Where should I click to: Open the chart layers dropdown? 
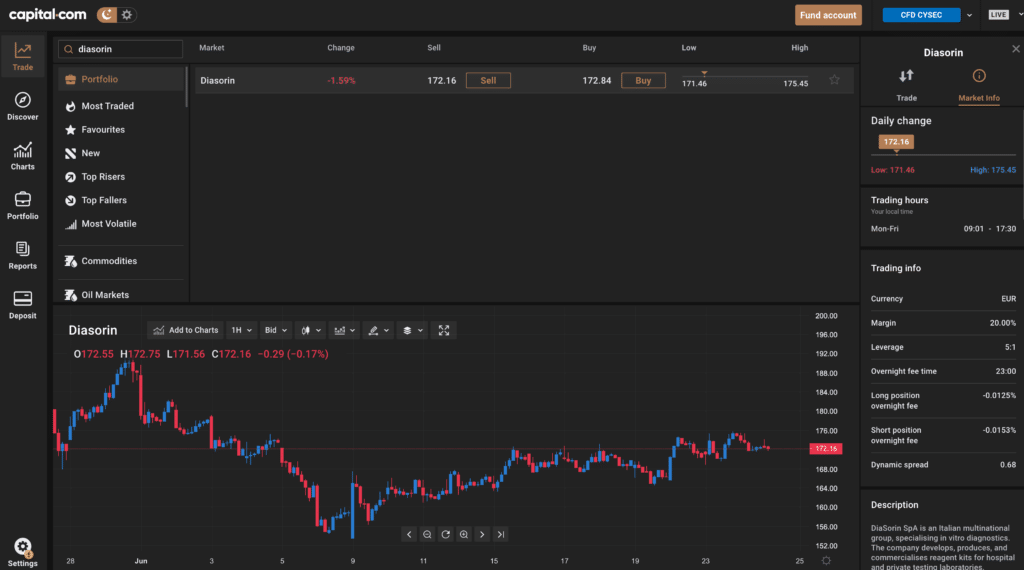point(413,330)
